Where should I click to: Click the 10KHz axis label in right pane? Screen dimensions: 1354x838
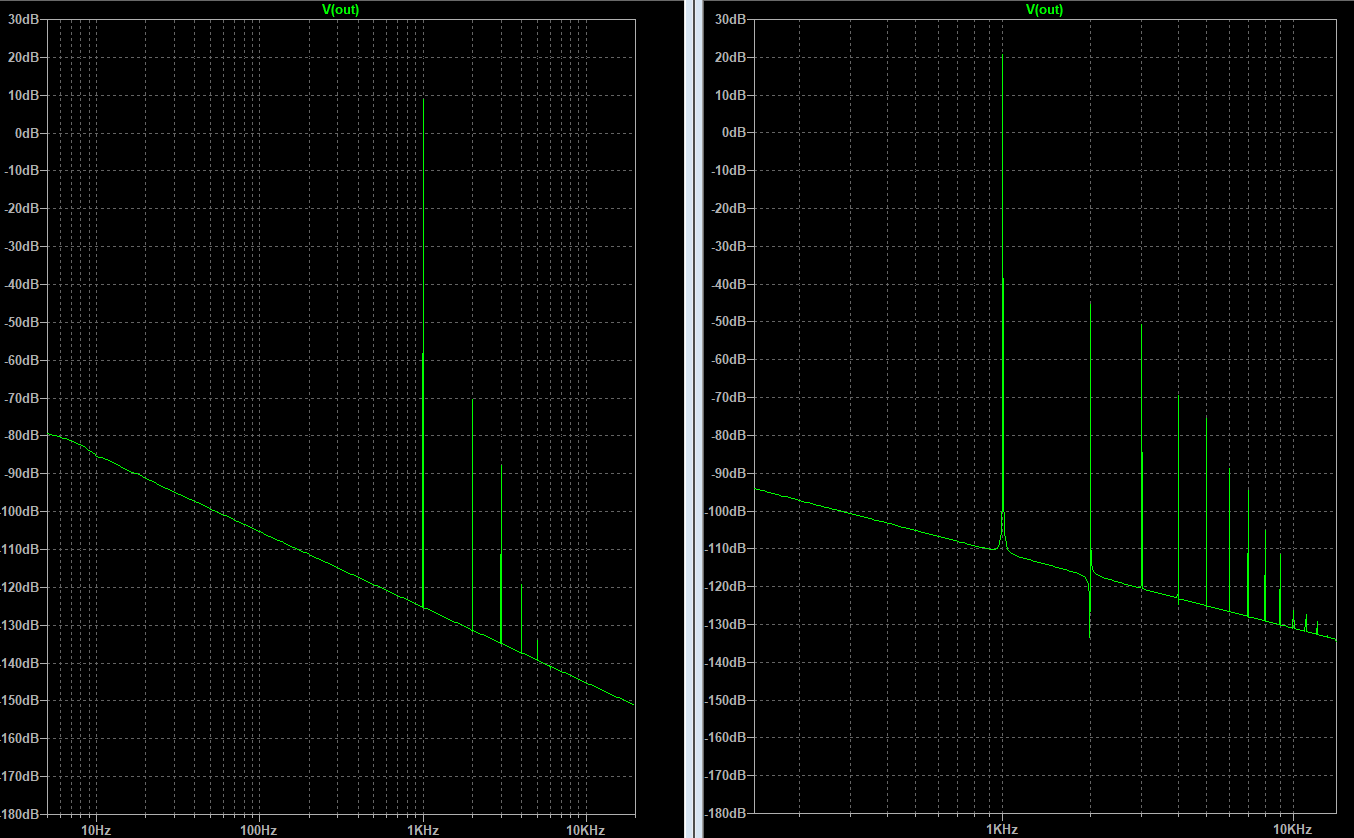coord(1292,830)
